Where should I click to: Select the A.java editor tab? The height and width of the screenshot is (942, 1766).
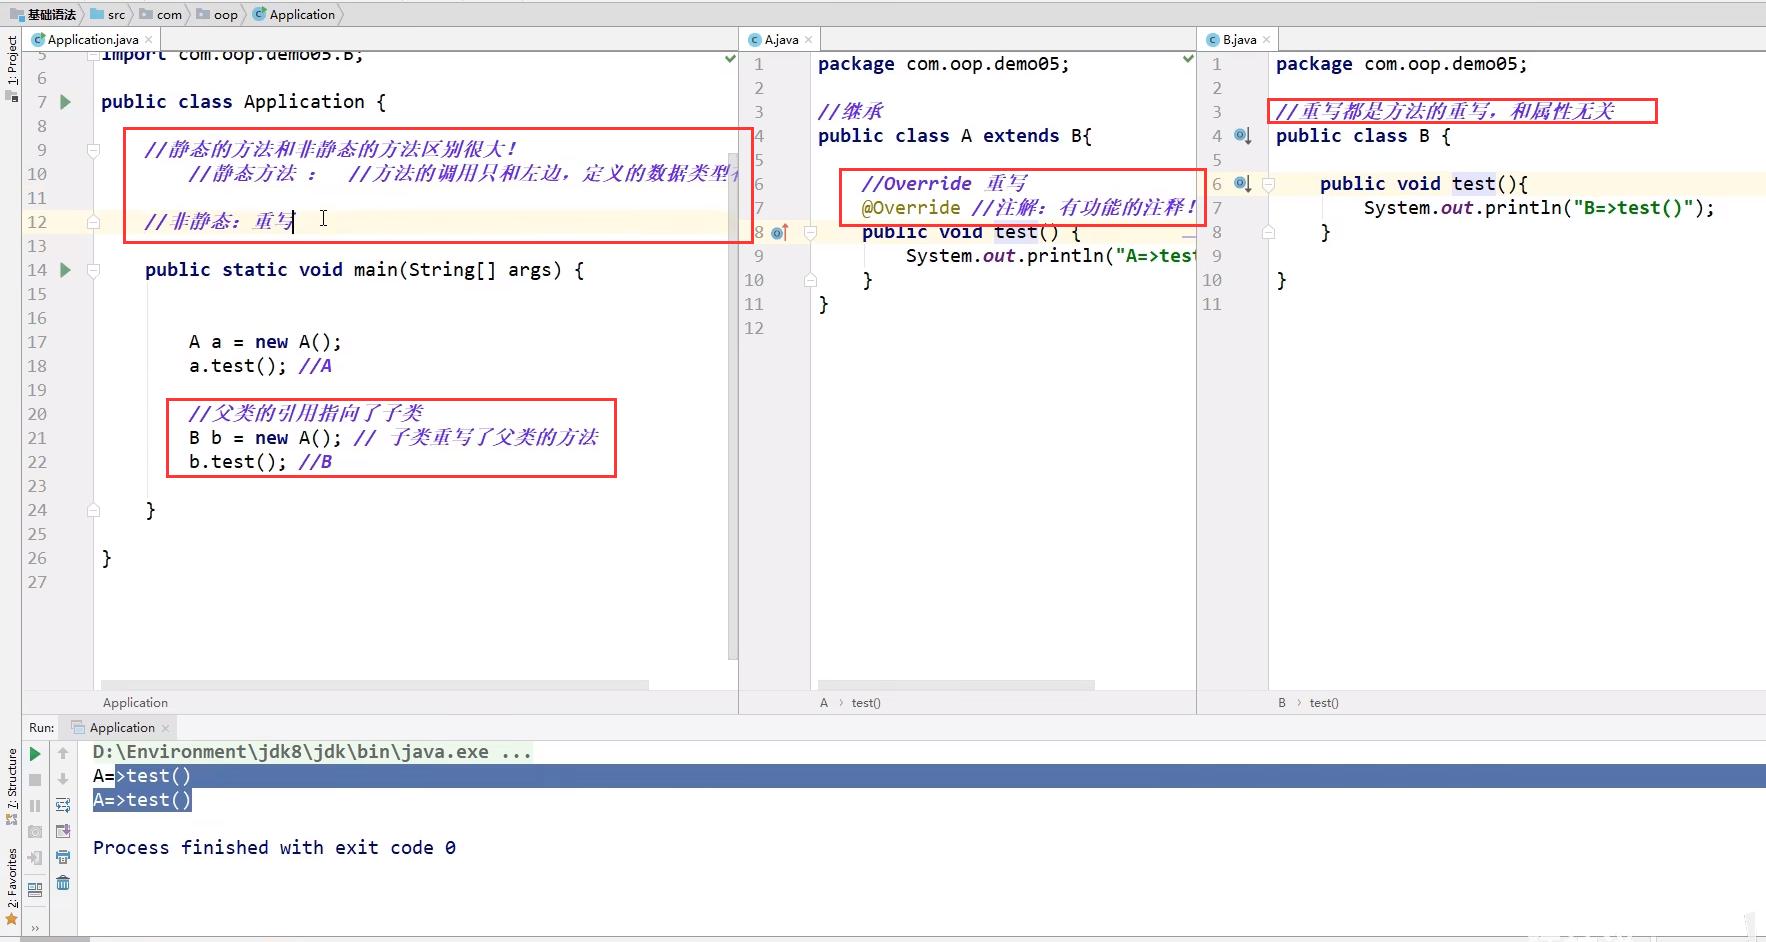tap(780, 40)
